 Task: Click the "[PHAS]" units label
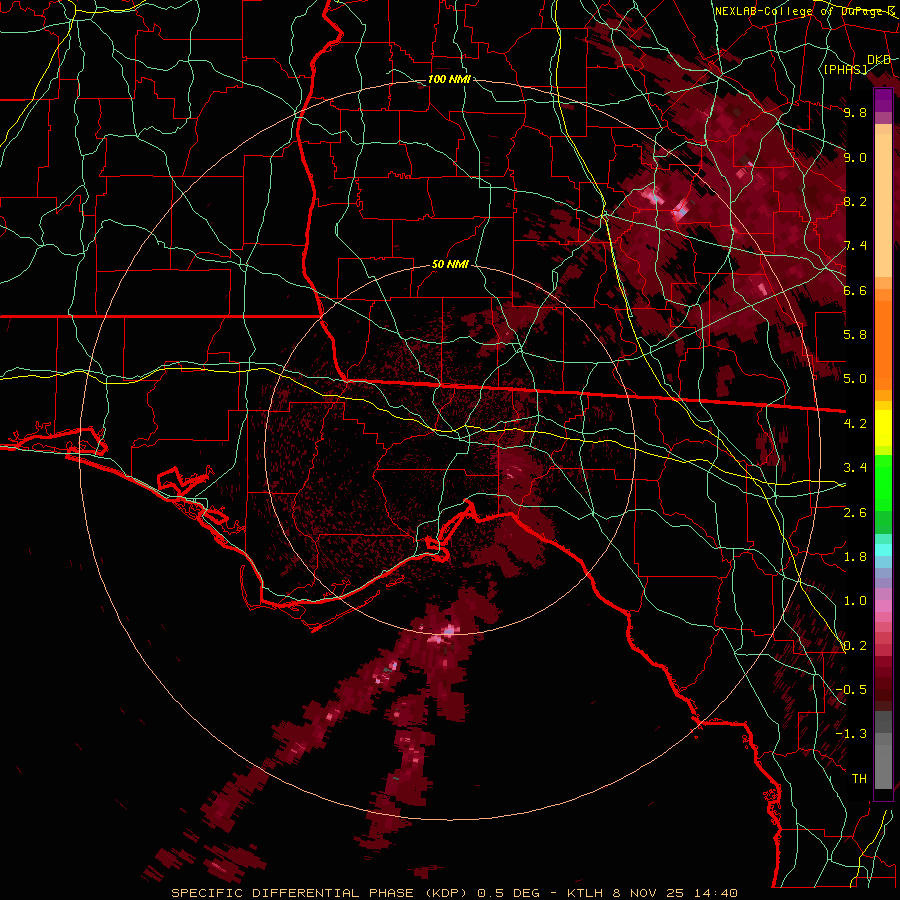(845, 69)
